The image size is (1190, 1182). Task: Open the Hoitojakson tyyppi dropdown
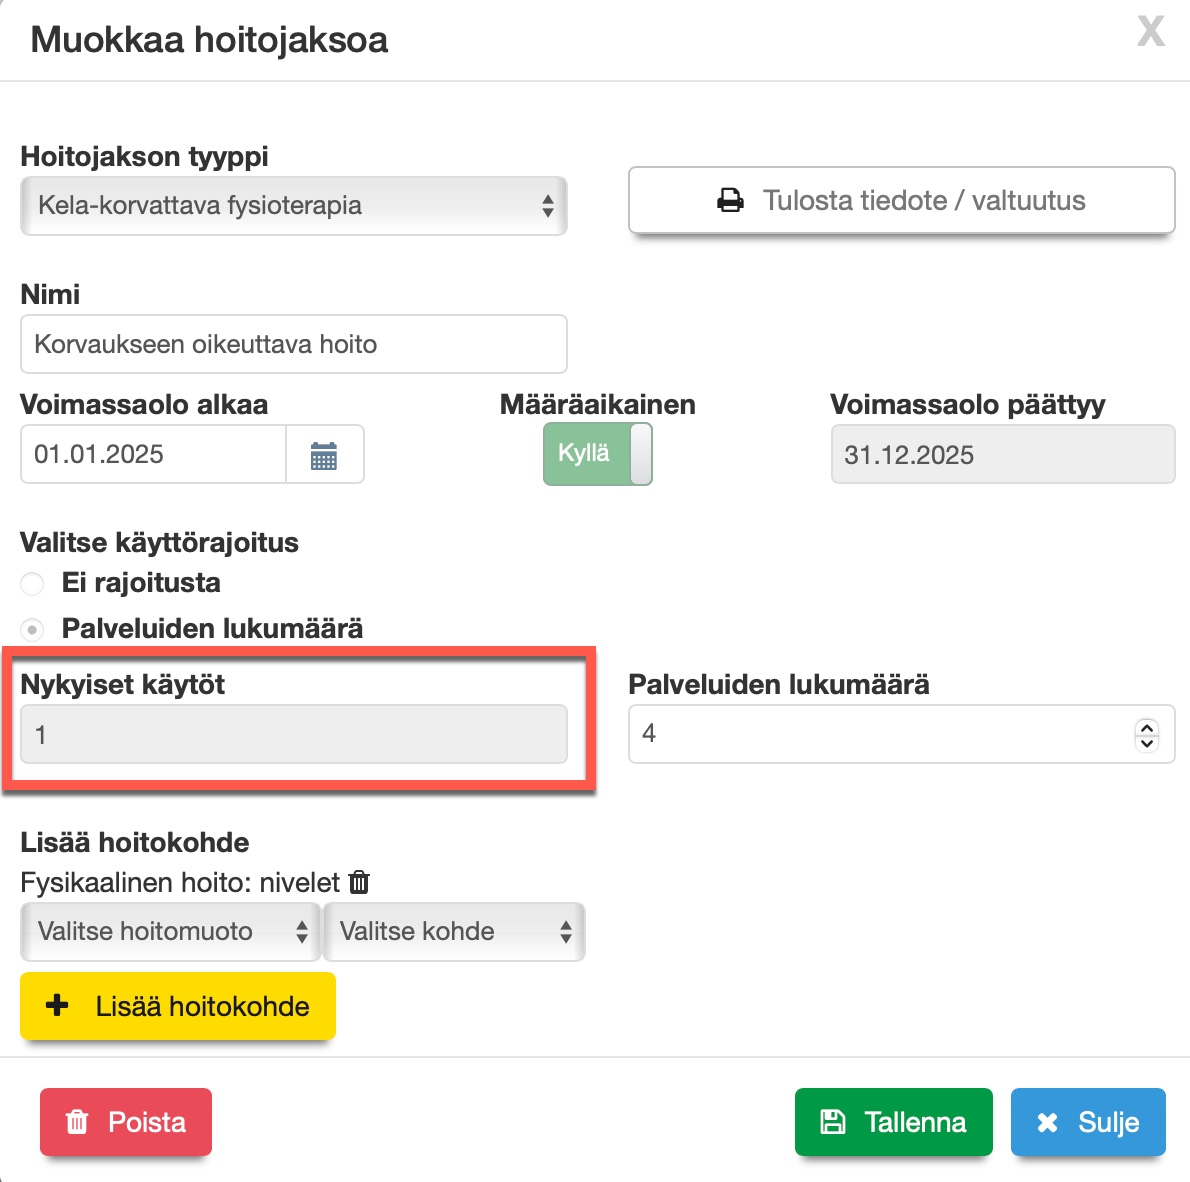(293, 206)
